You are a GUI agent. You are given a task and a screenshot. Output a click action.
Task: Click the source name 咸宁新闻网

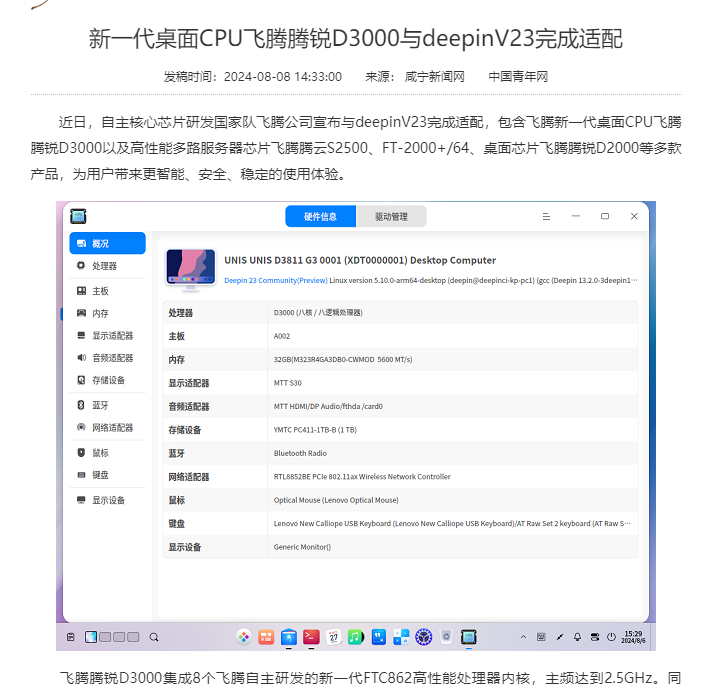pyautogui.click(x=434, y=77)
